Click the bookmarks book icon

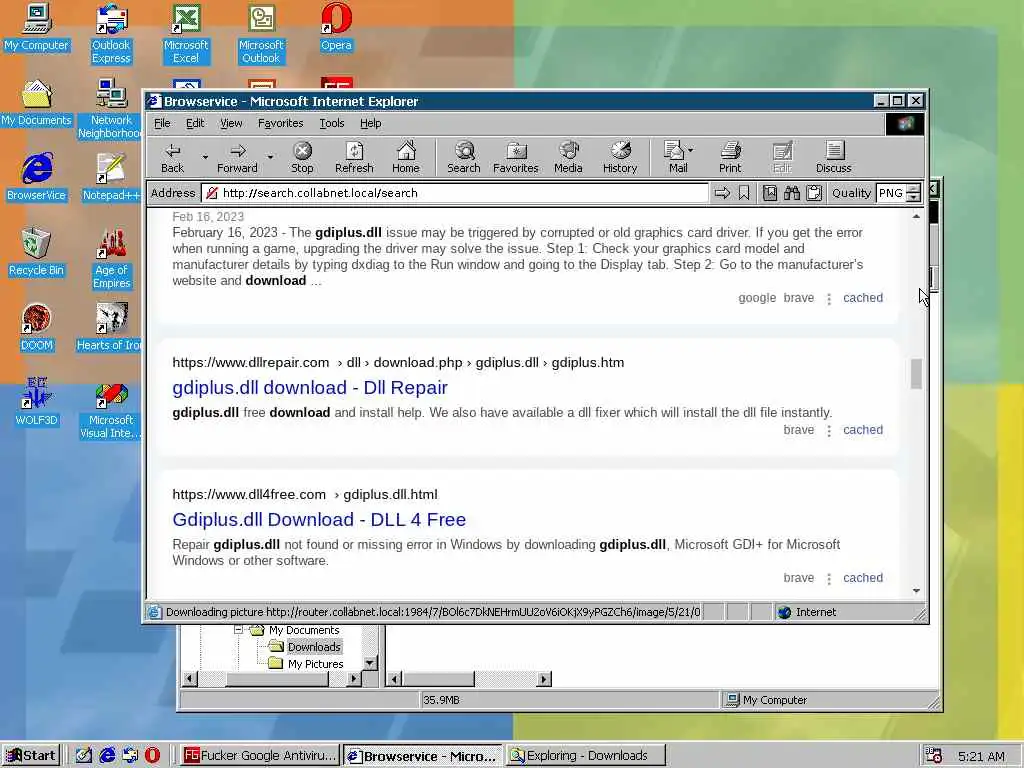pyautogui.click(x=770, y=193)
